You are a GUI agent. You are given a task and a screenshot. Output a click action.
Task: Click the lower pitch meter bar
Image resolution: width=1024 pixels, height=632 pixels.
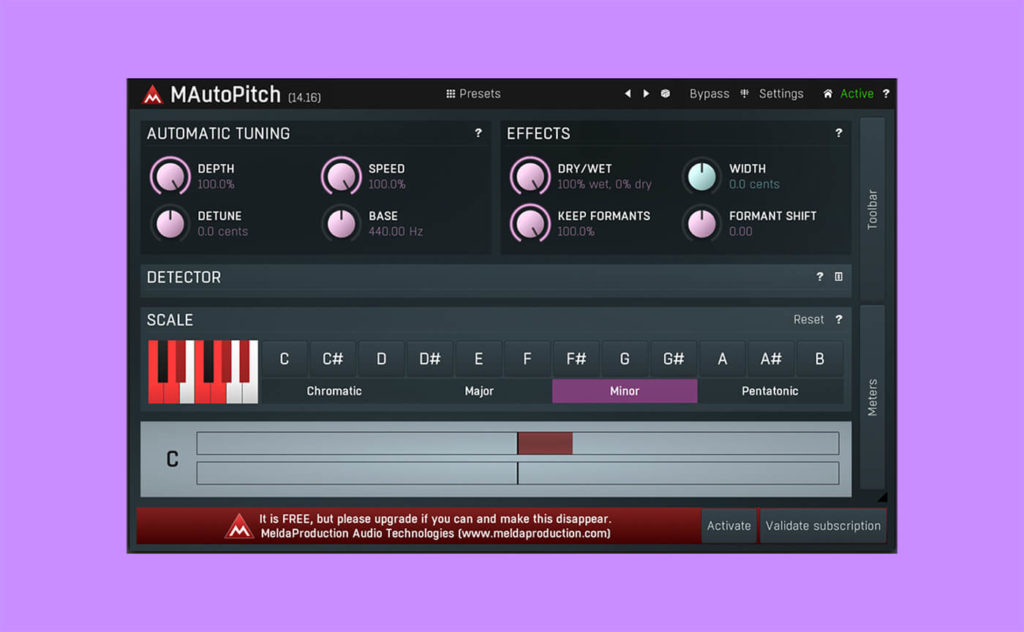coord(518,473)
